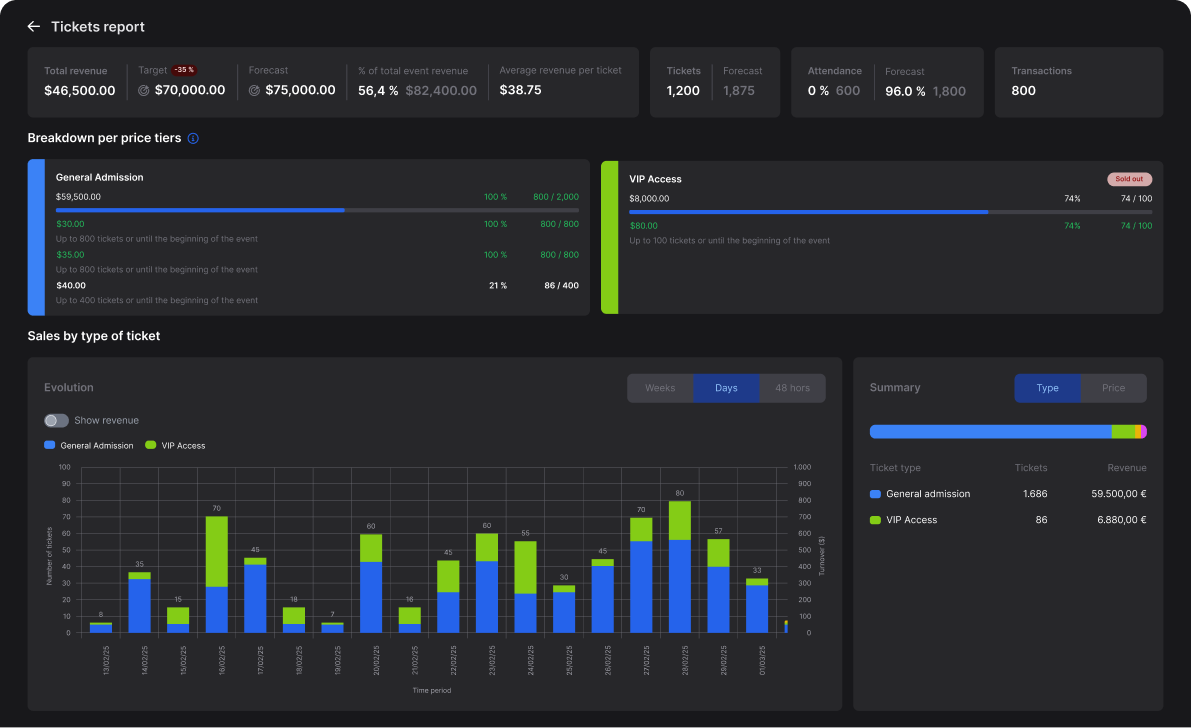Click the forecast icon before $75,000.00

click(x=254, y=90)
